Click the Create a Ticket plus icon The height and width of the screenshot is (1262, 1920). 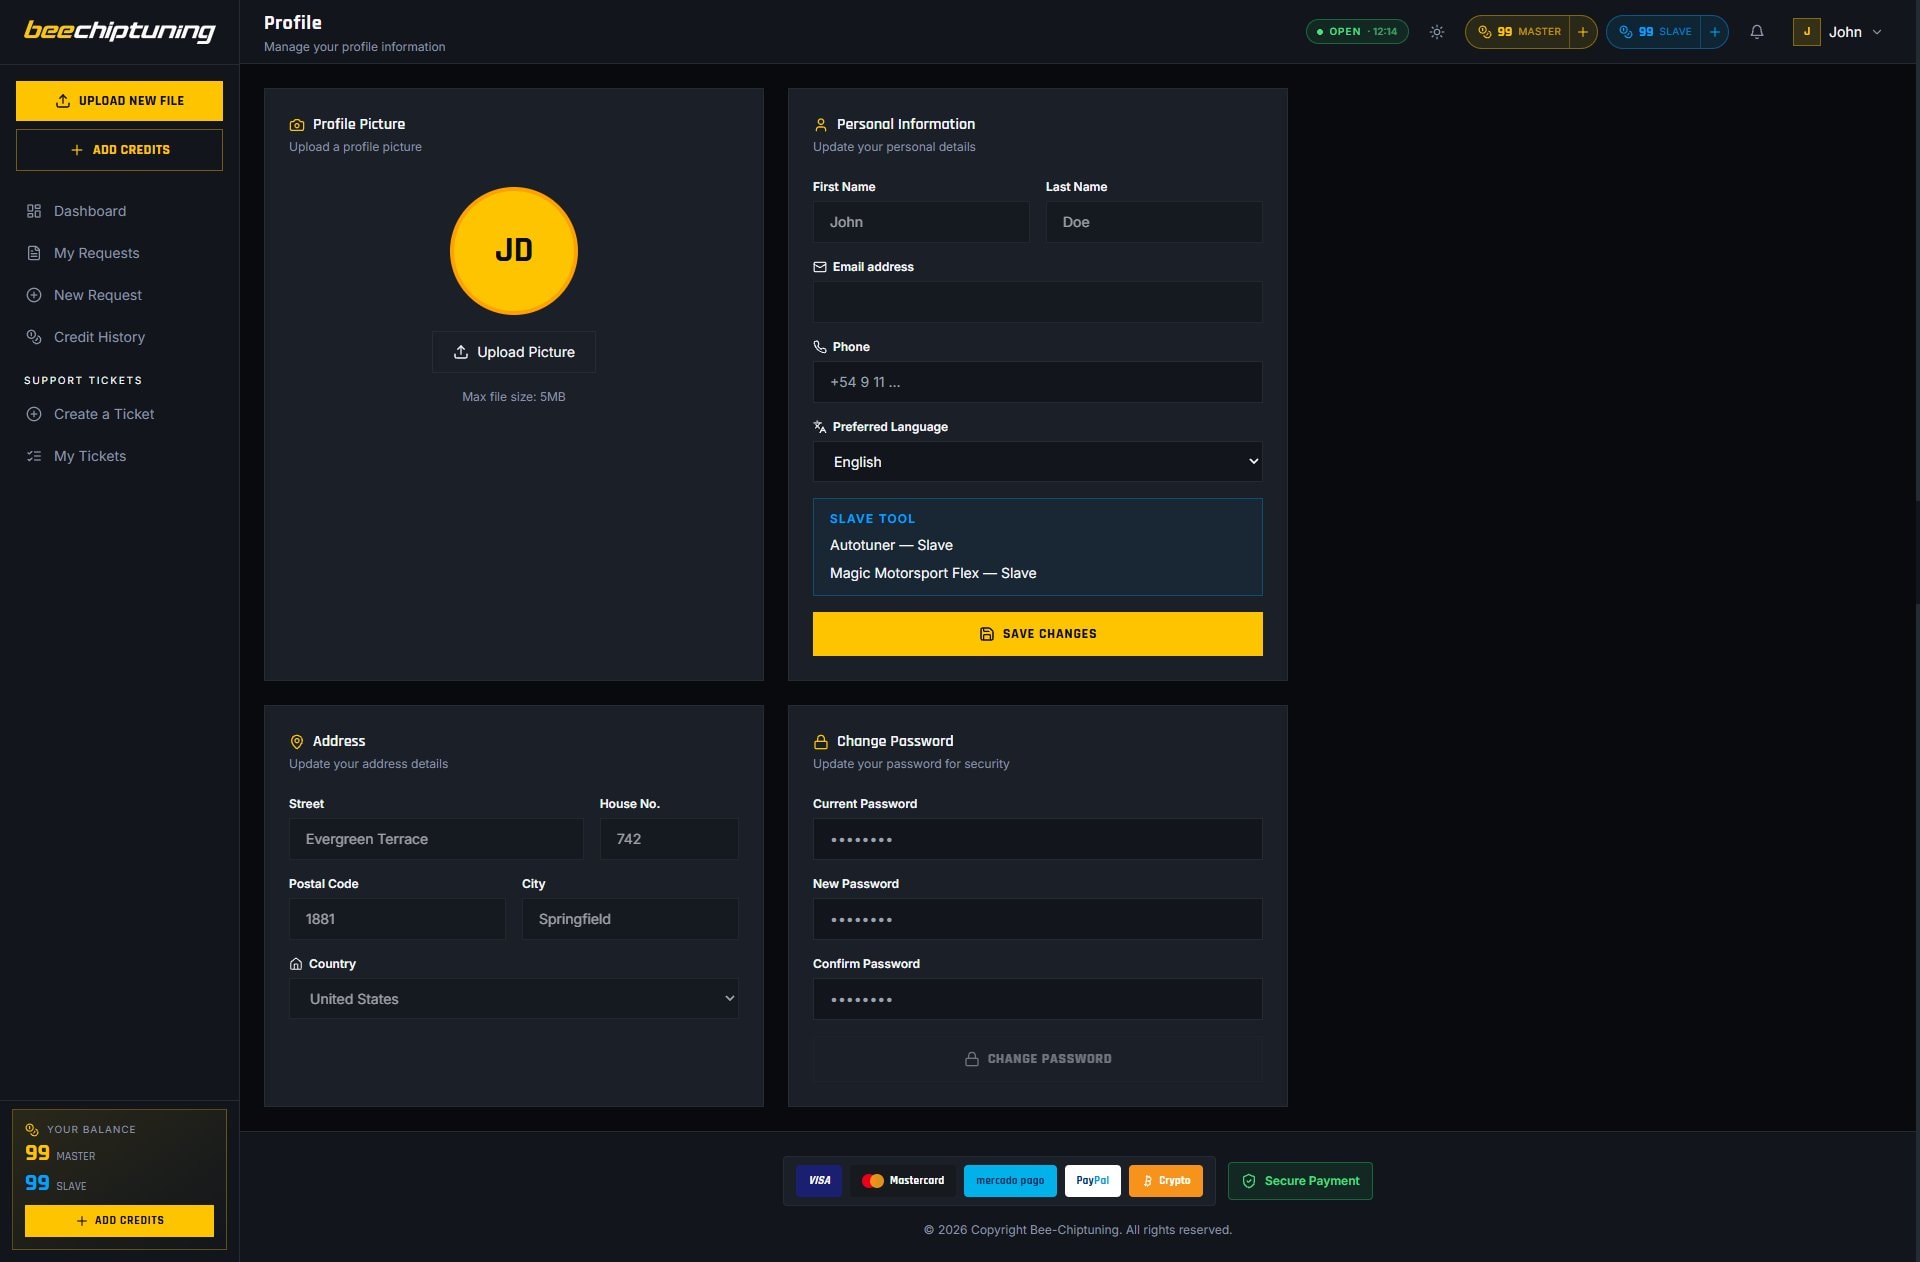click(34, 414)
